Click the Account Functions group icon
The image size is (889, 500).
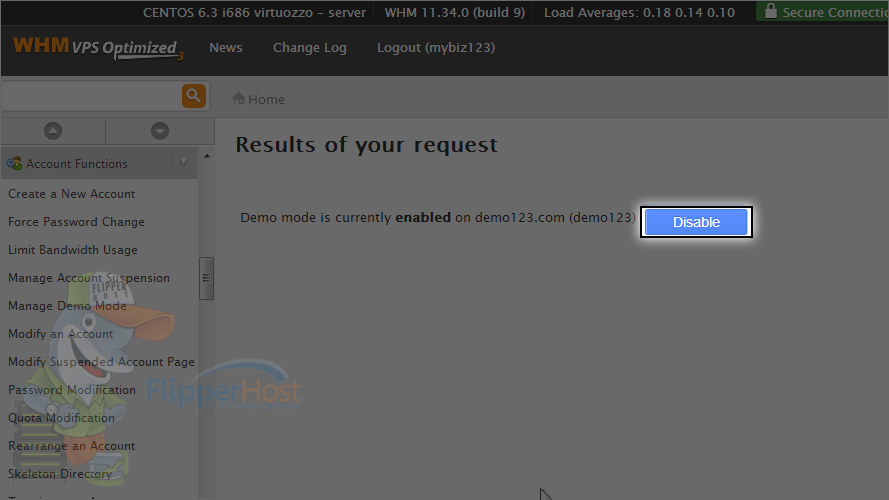tap(14, 164)
